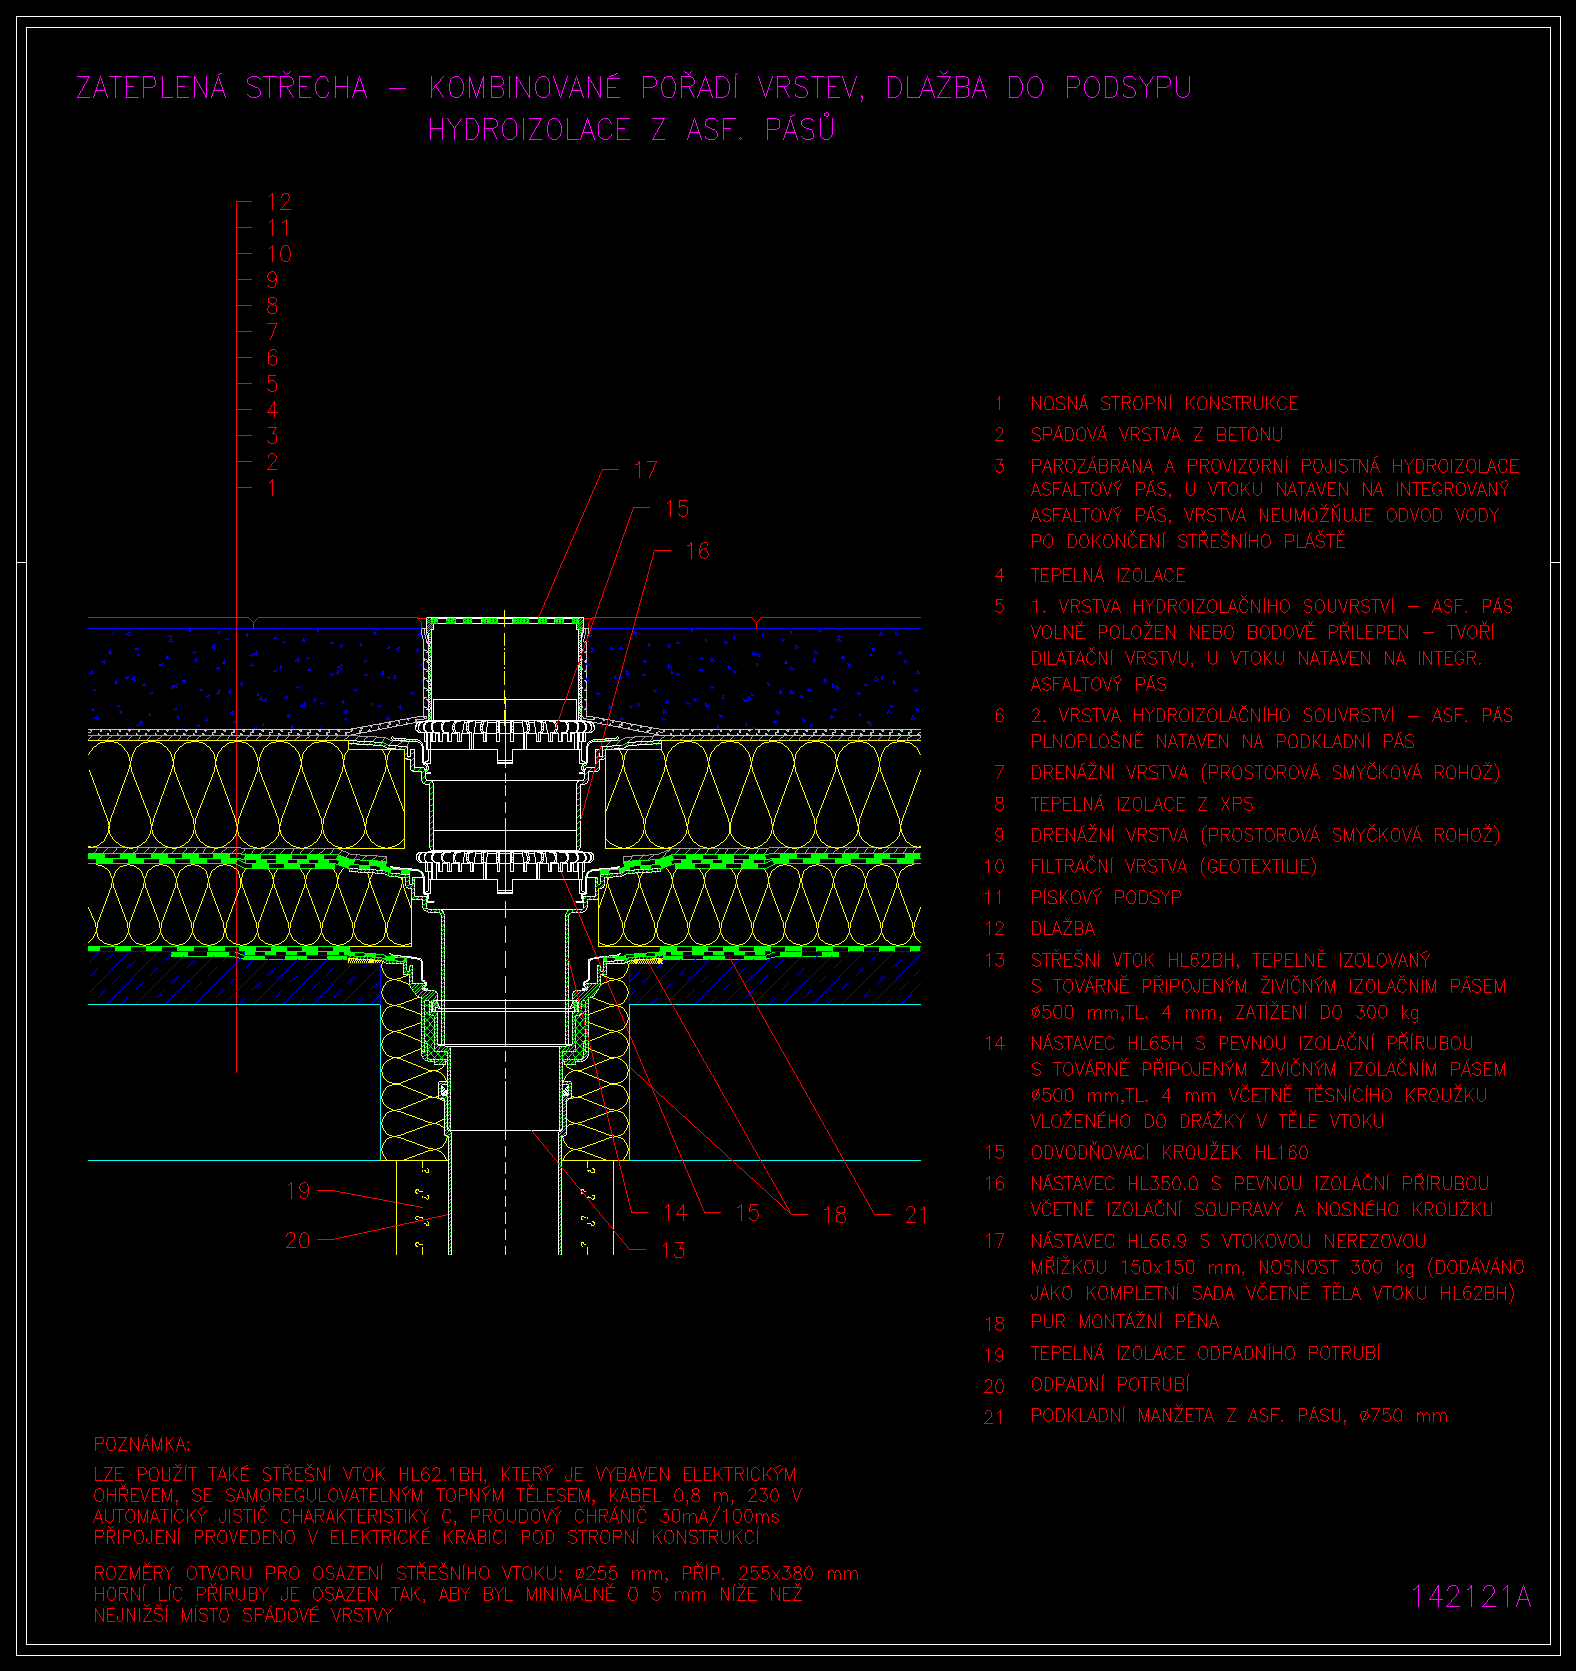Viewport: 1576px width, 1671px height.
Task: Select note line starting 'LZE POUŽÍT TAKÉ STŘEŠNÍ VTOK HL62.1BH'
Action: (445, 1475)
